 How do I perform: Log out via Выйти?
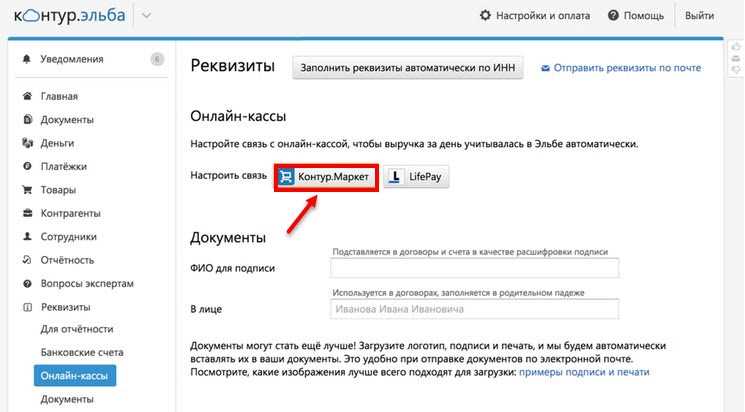699,16
